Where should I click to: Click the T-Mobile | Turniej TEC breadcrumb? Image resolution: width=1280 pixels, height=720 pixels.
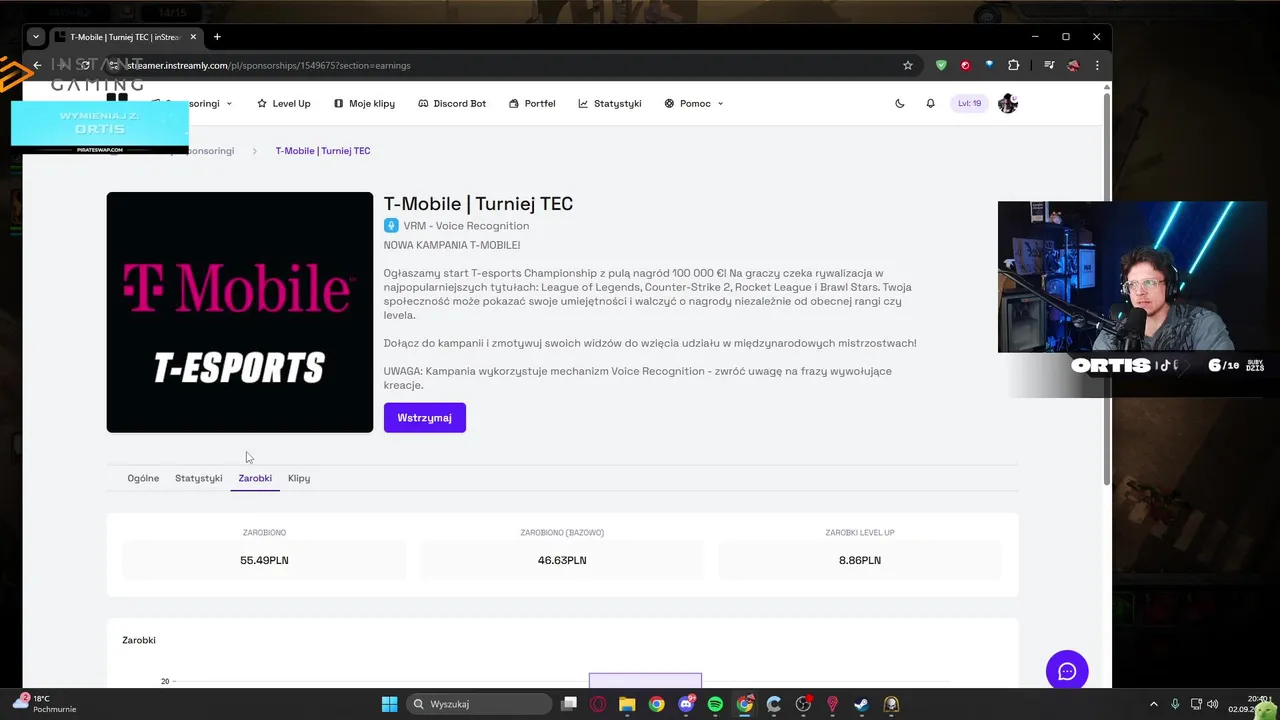(x=323, y=151)
